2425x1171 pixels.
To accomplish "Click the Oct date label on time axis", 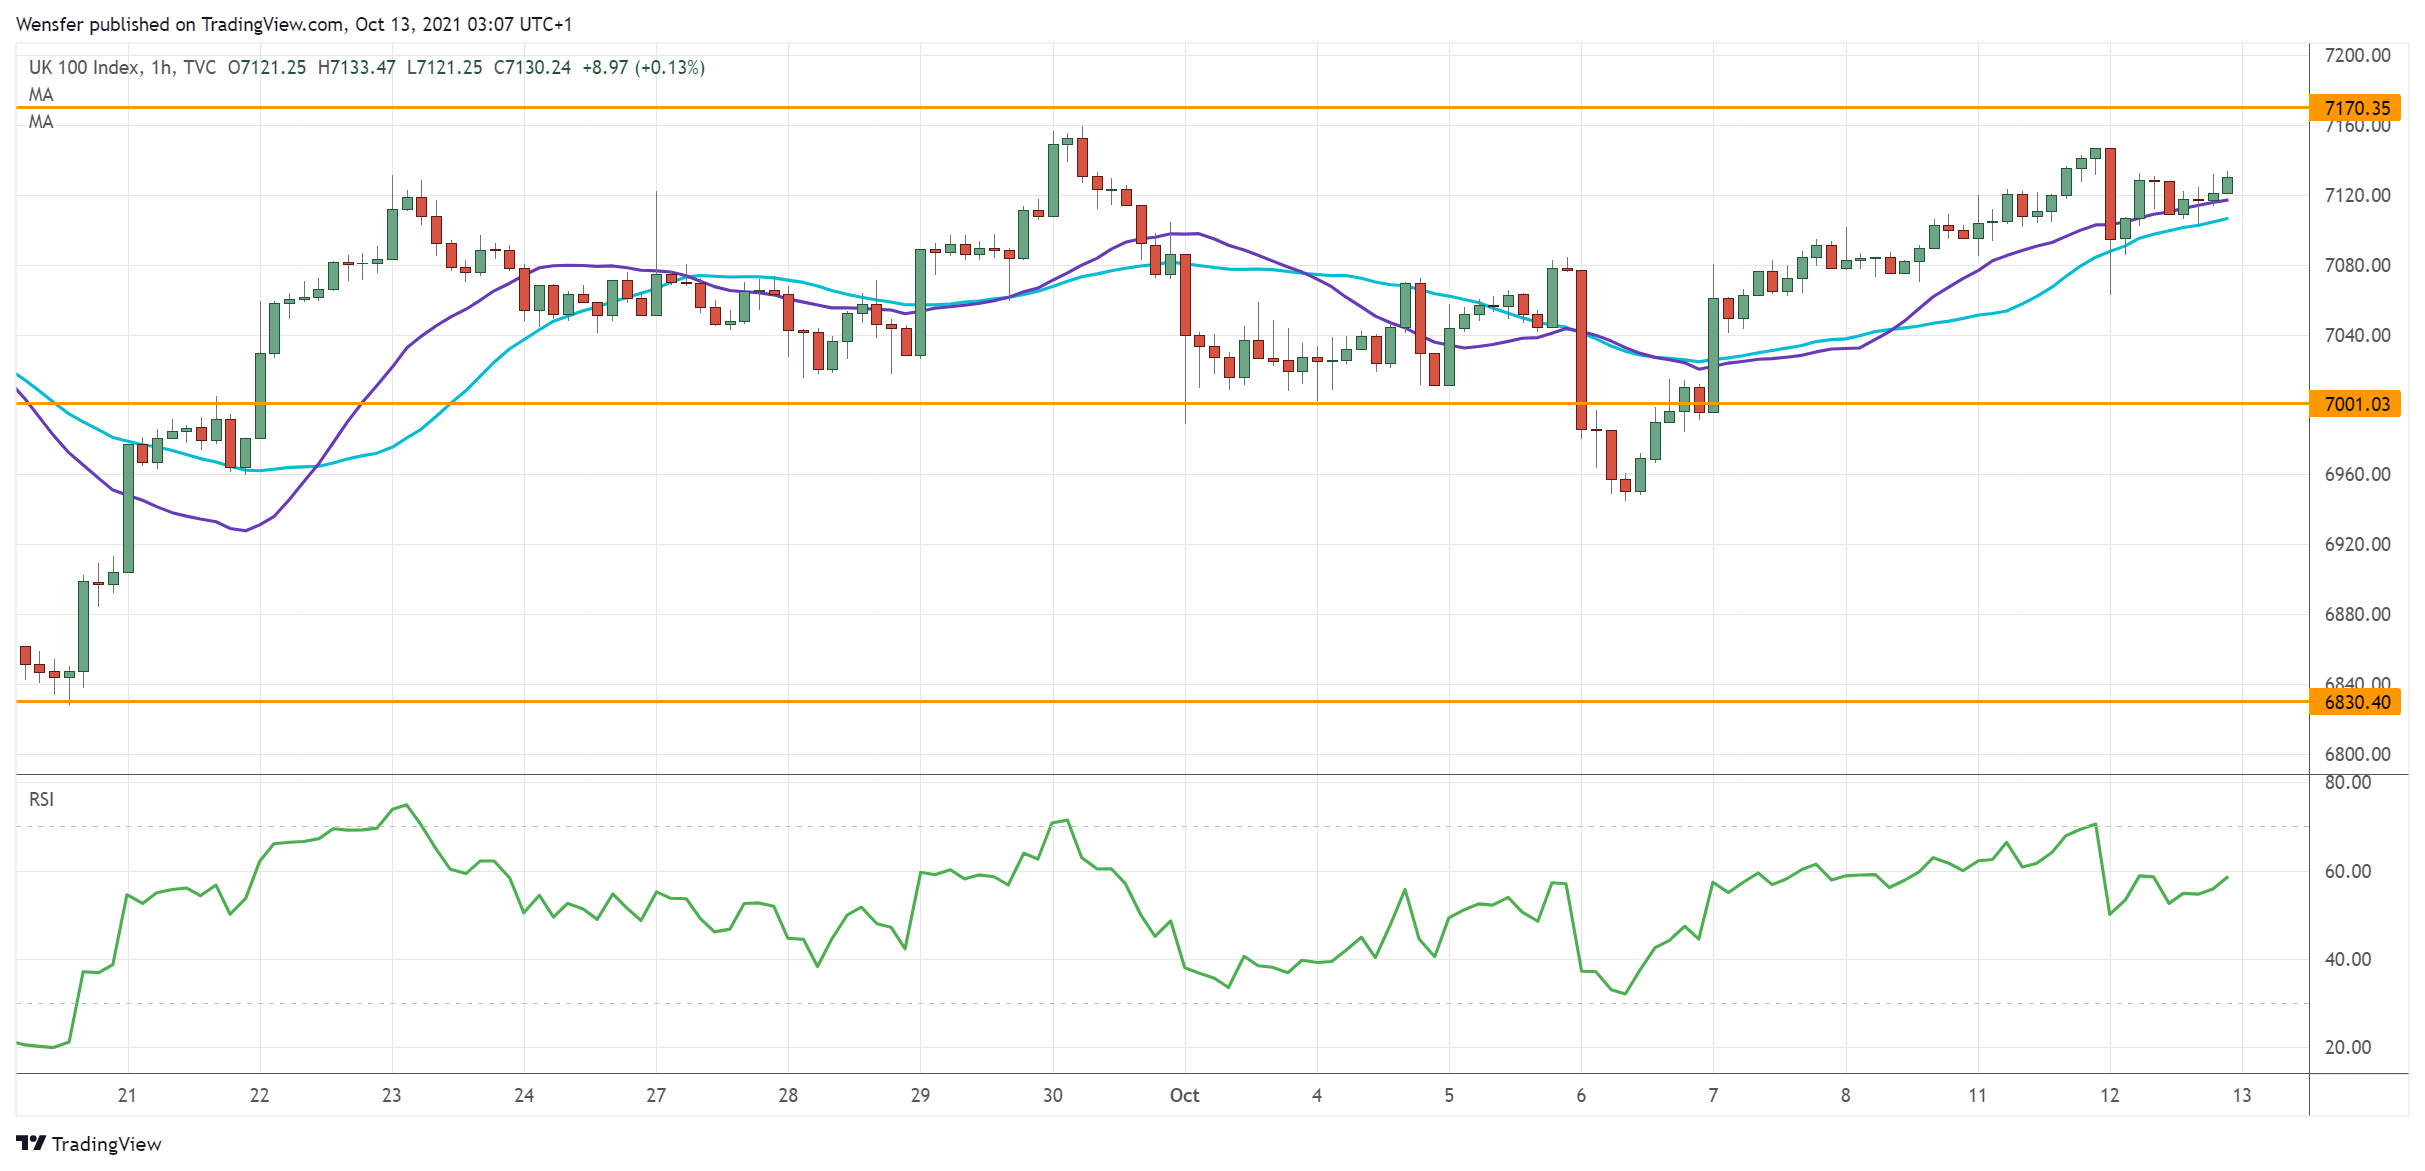I will [x=1184, y=1095].
